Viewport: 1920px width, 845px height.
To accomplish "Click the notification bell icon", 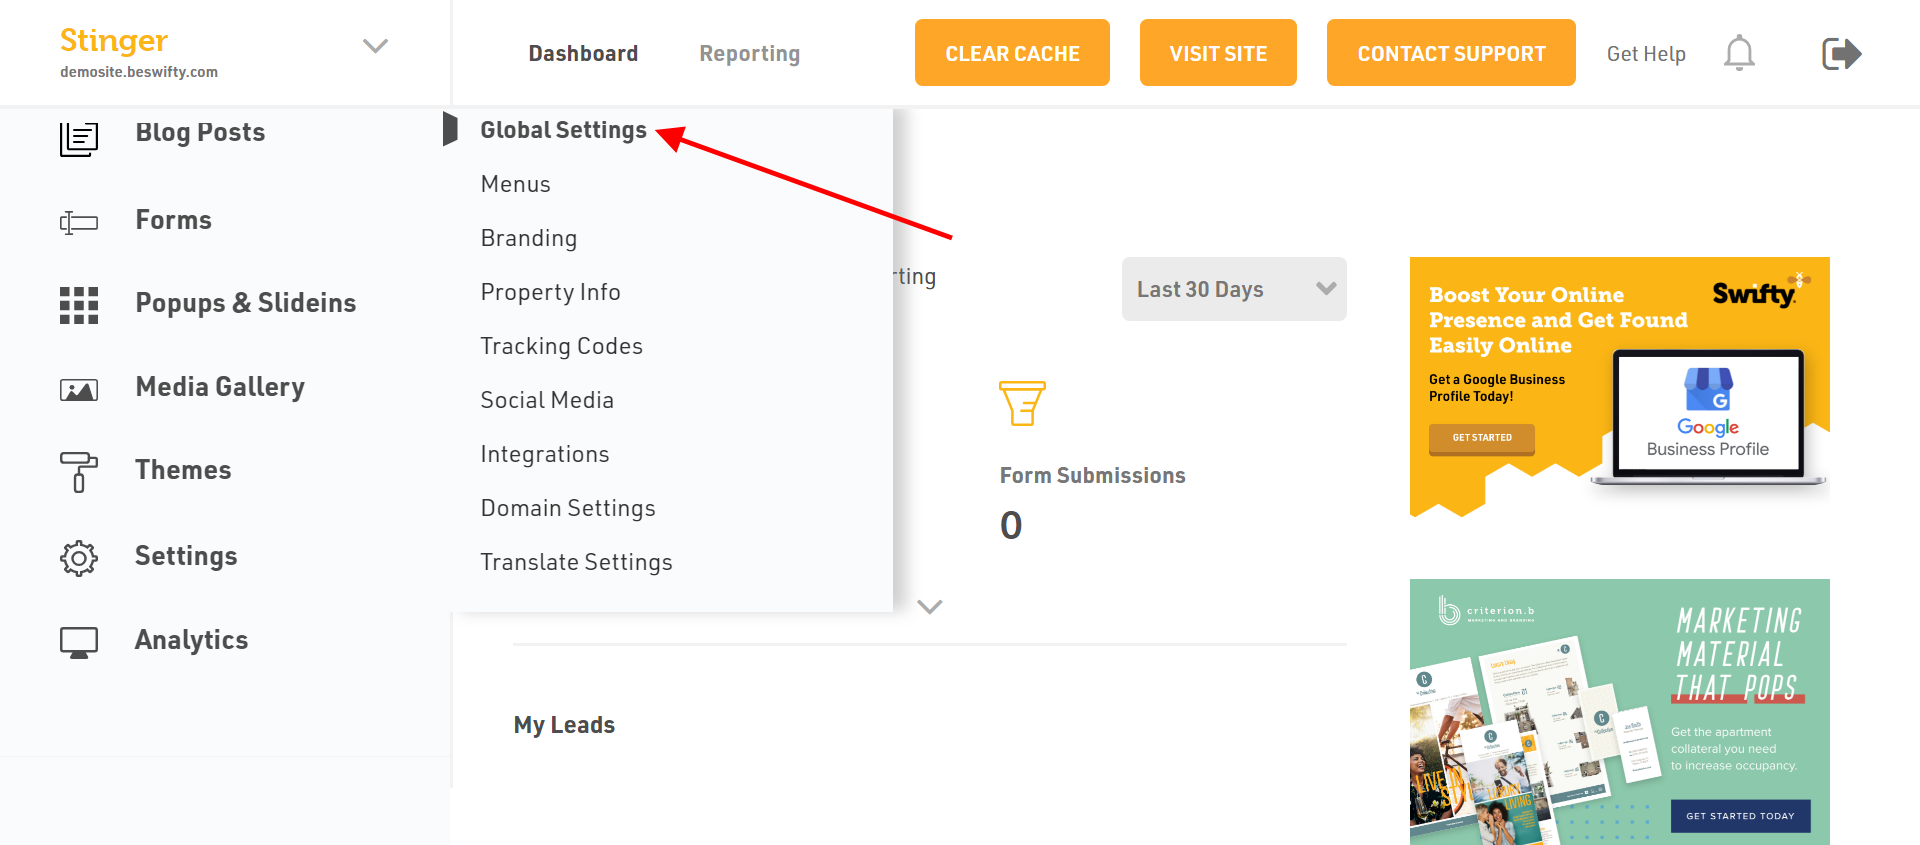I will tap(1739, 53).
